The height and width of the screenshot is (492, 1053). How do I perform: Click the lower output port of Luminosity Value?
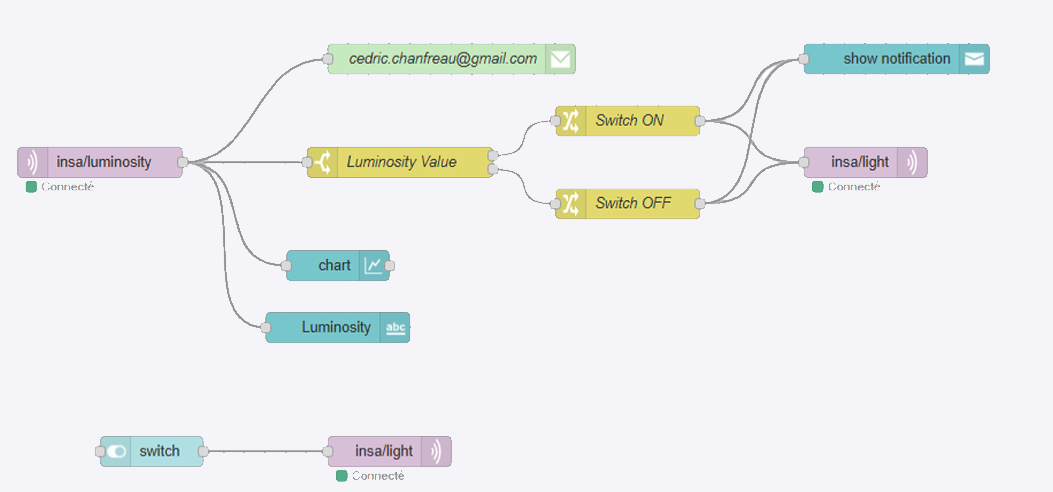(493, 170)
